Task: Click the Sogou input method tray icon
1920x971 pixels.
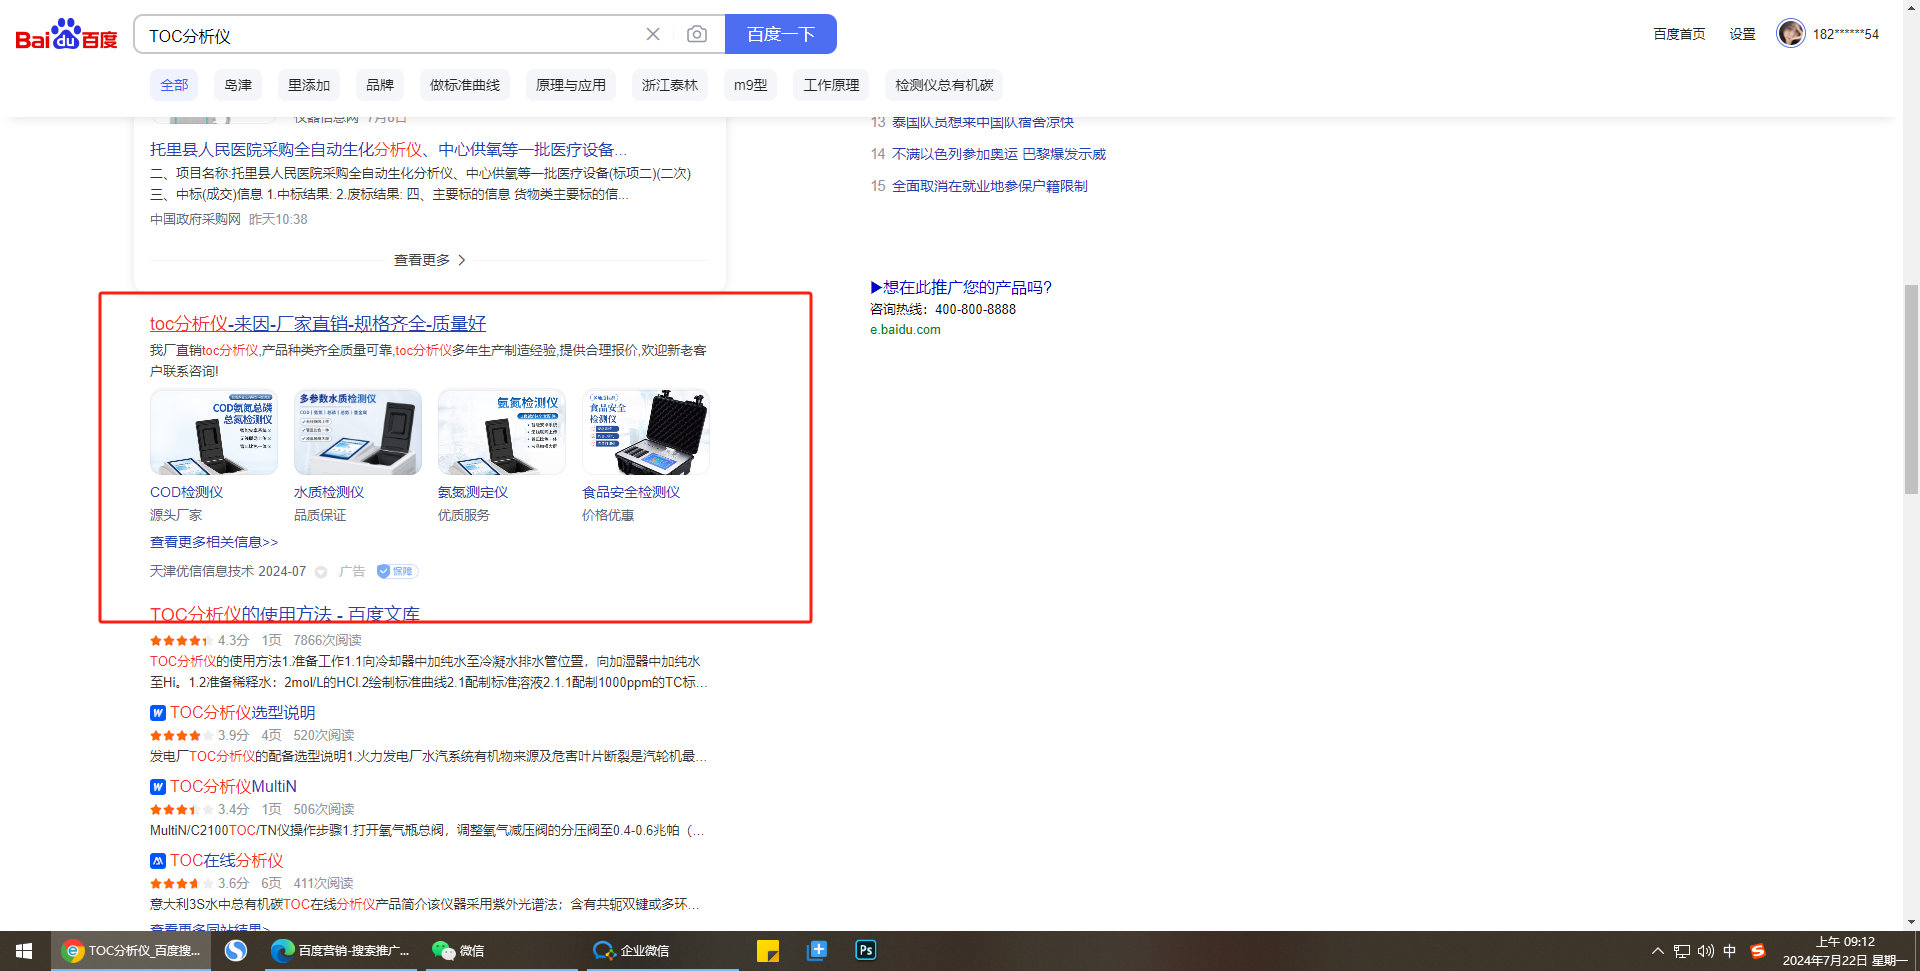Action: pyautogui.click(x=1757, y=951)
